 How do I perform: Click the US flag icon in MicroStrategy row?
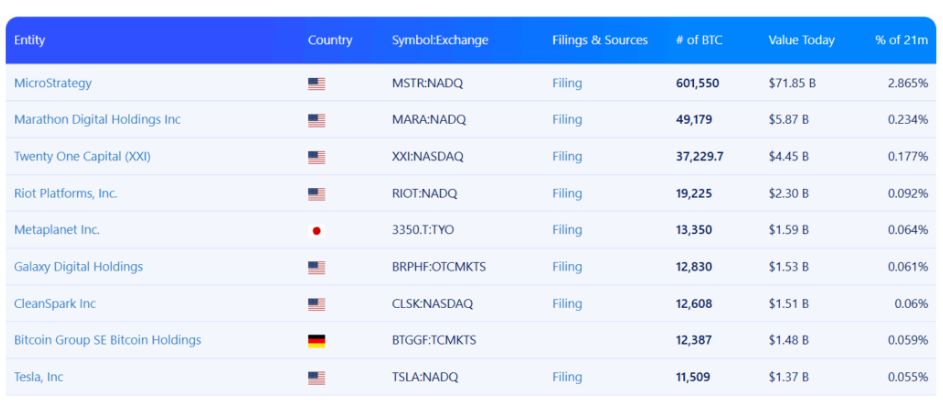316,84
